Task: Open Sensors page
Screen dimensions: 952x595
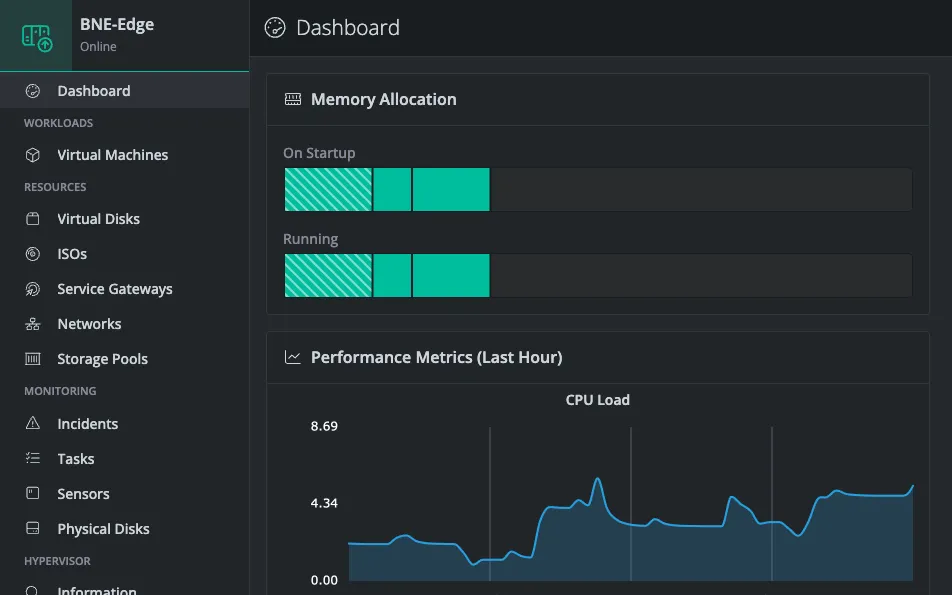Action: tap(124, 494)
